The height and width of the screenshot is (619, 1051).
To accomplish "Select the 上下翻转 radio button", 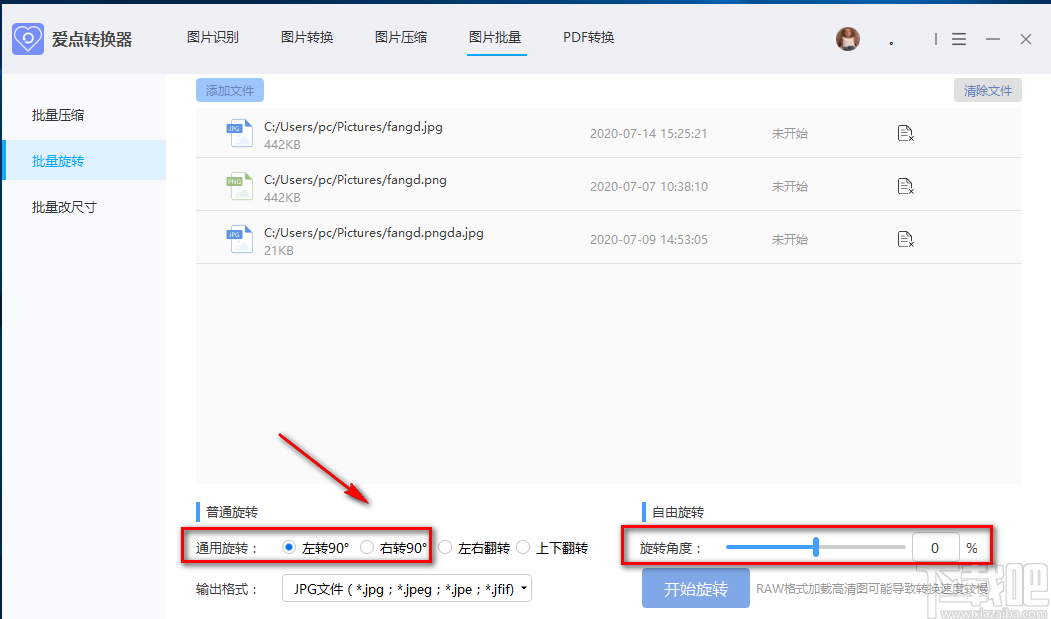I will [523, 547].
